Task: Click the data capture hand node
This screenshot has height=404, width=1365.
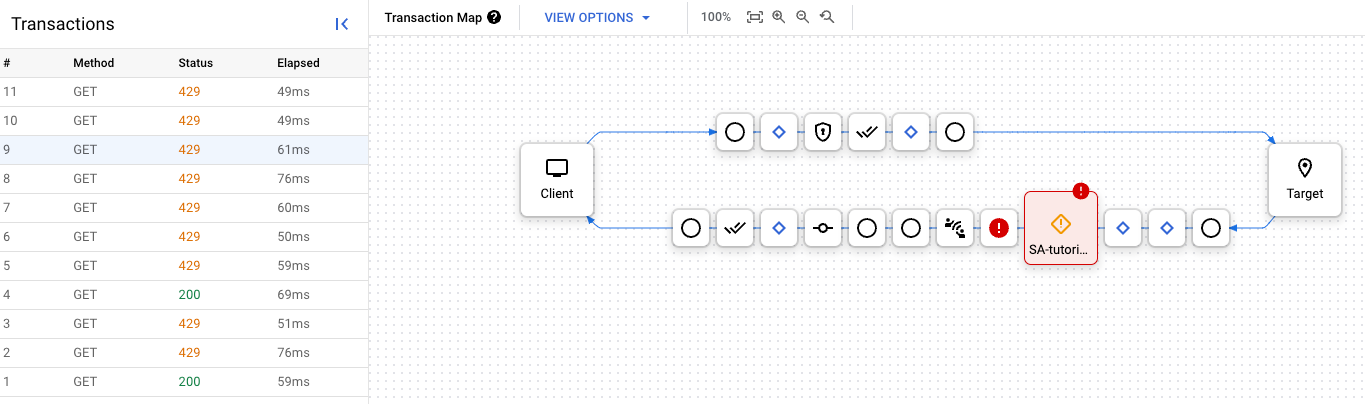Action: click(954, 228)
